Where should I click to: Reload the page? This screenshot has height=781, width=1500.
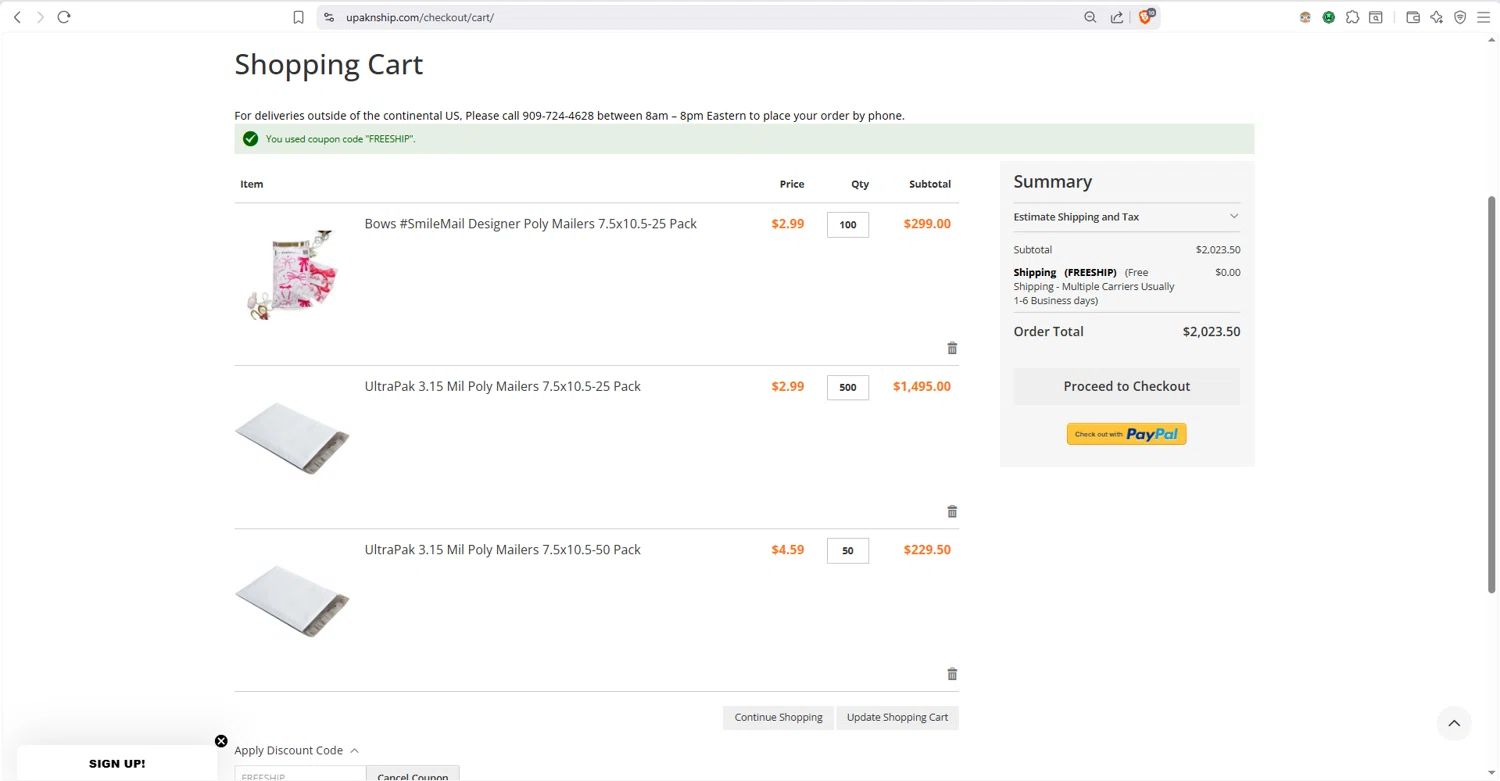(64, 17)
